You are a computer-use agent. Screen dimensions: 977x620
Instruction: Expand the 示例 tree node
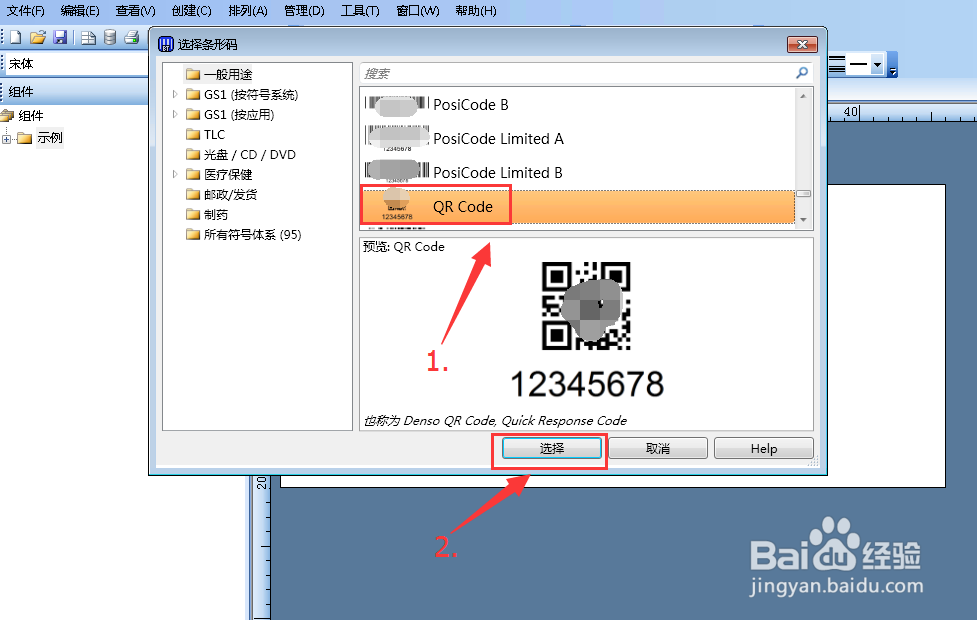[x=6, y=139]
